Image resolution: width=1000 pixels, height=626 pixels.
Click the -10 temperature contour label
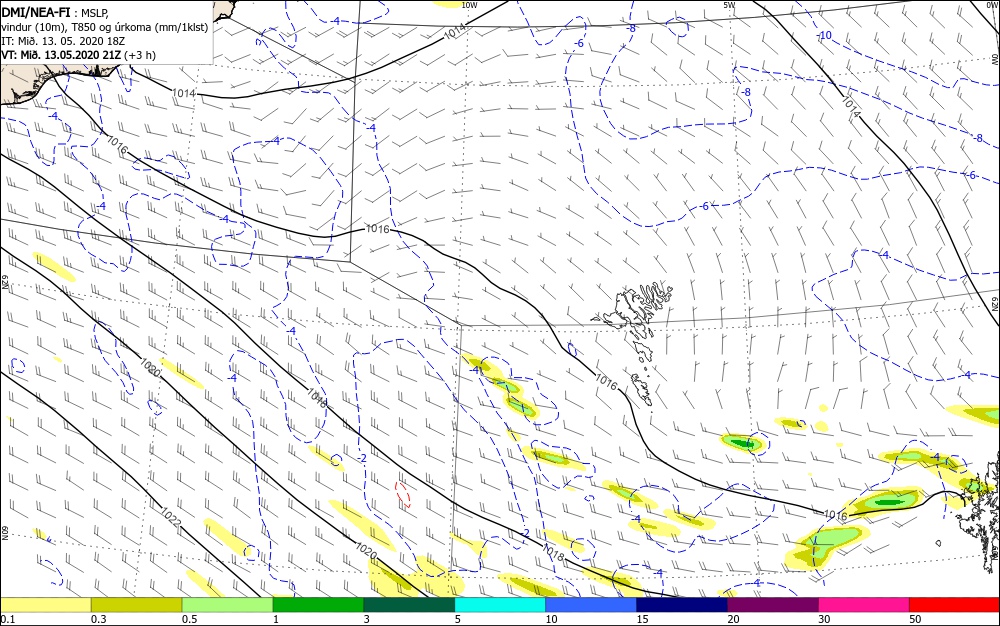coord(825,35)
